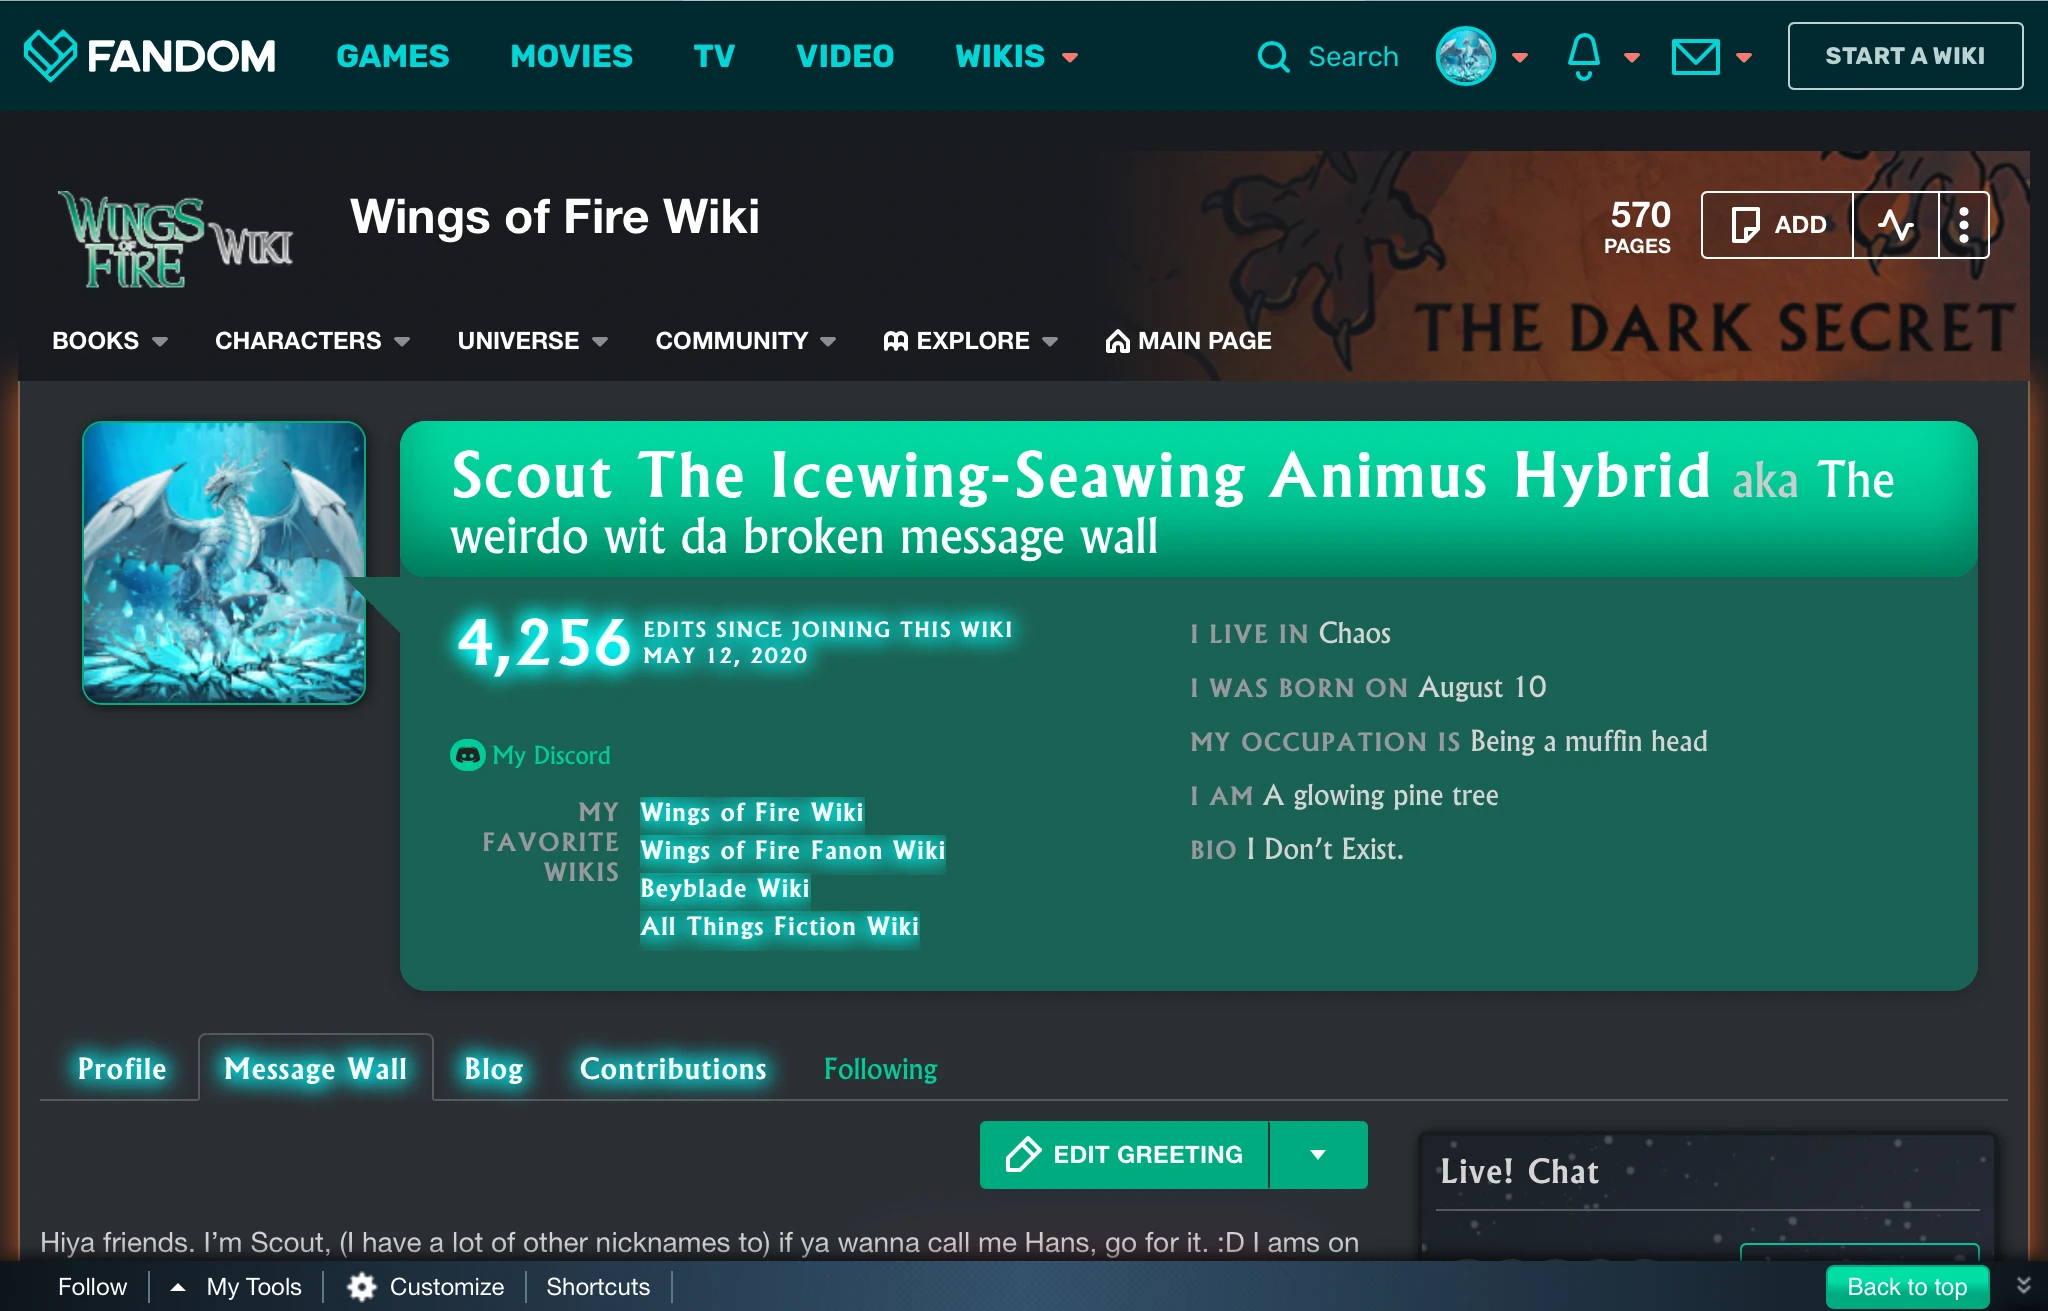This screenshot has width=2048, height=1311.
Task: Switch to the Contributions tab
Action: pyautogui.click(x=673, y=1069)
